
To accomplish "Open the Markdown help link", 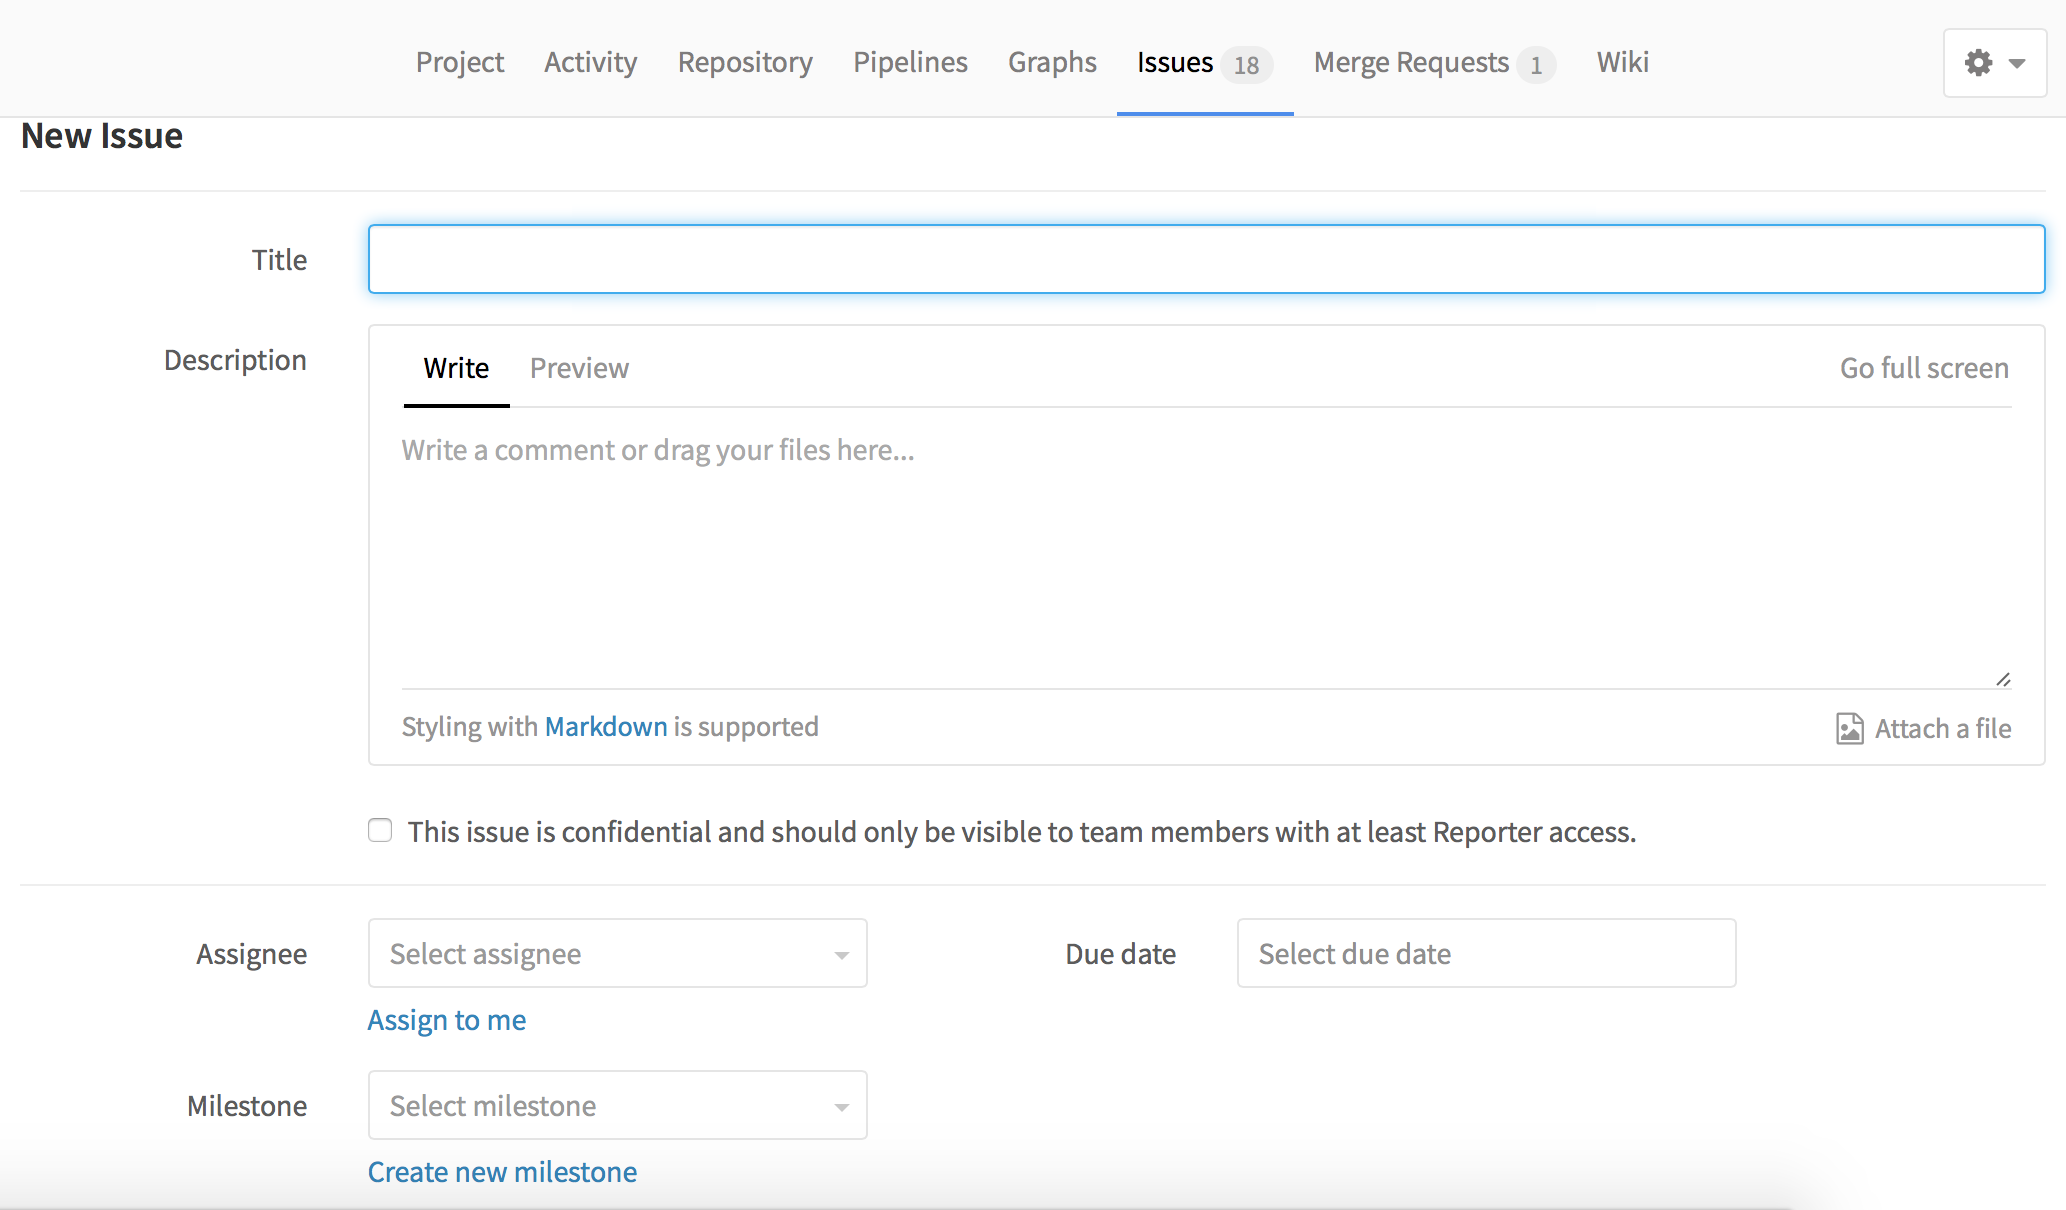I will (x=605, y=726).
